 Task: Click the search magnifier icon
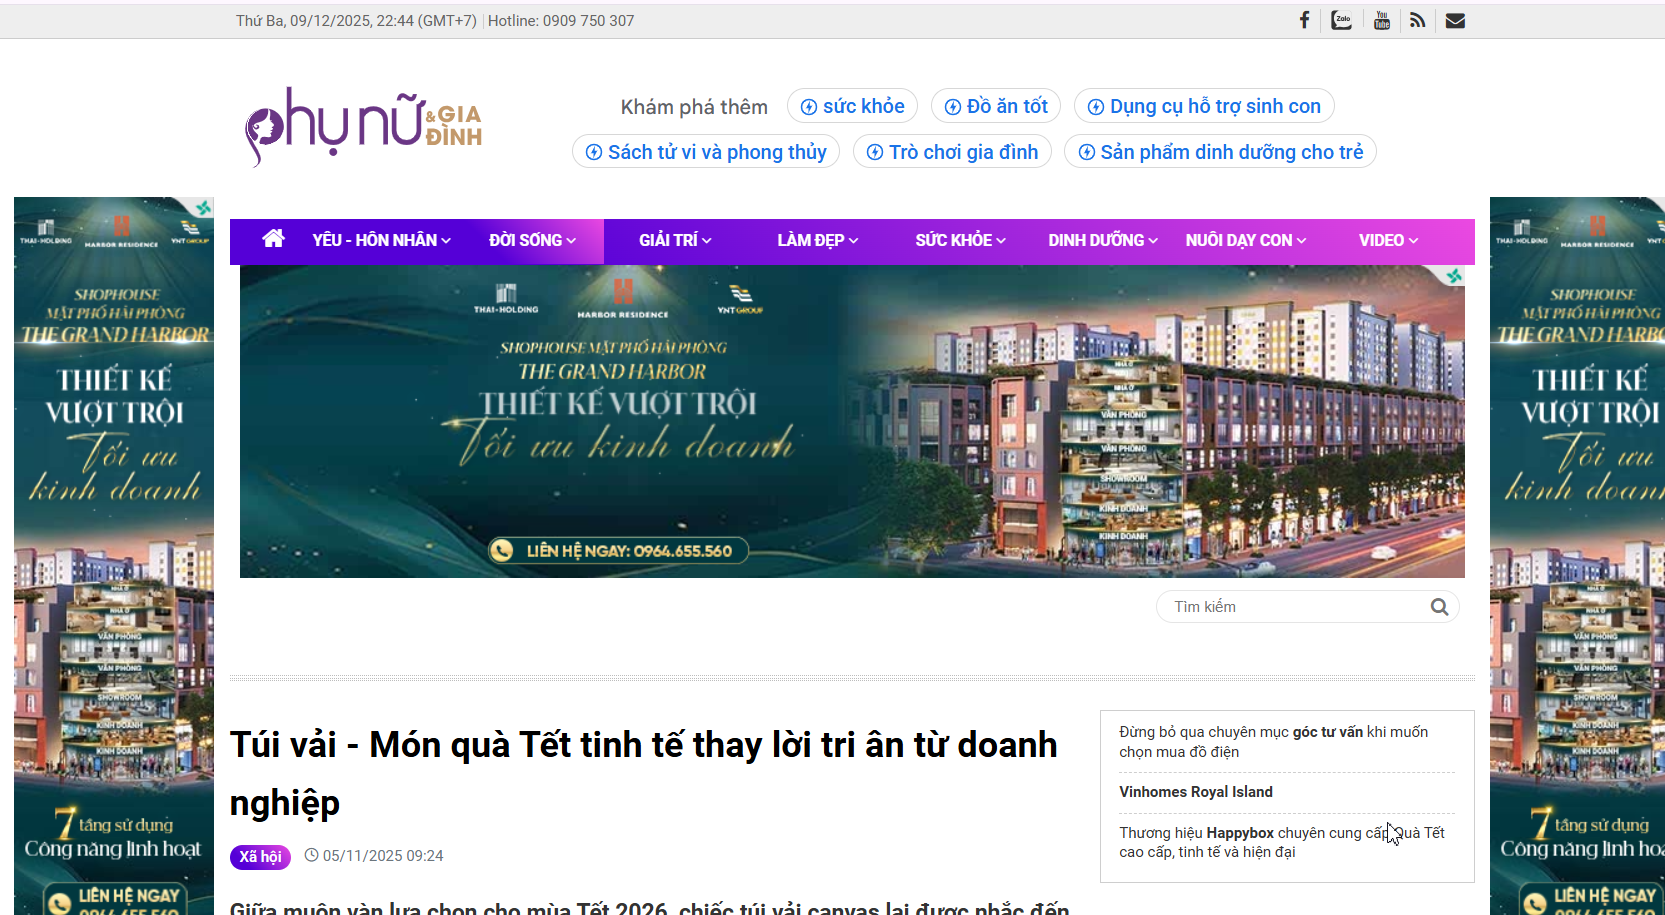[1439, 607]
